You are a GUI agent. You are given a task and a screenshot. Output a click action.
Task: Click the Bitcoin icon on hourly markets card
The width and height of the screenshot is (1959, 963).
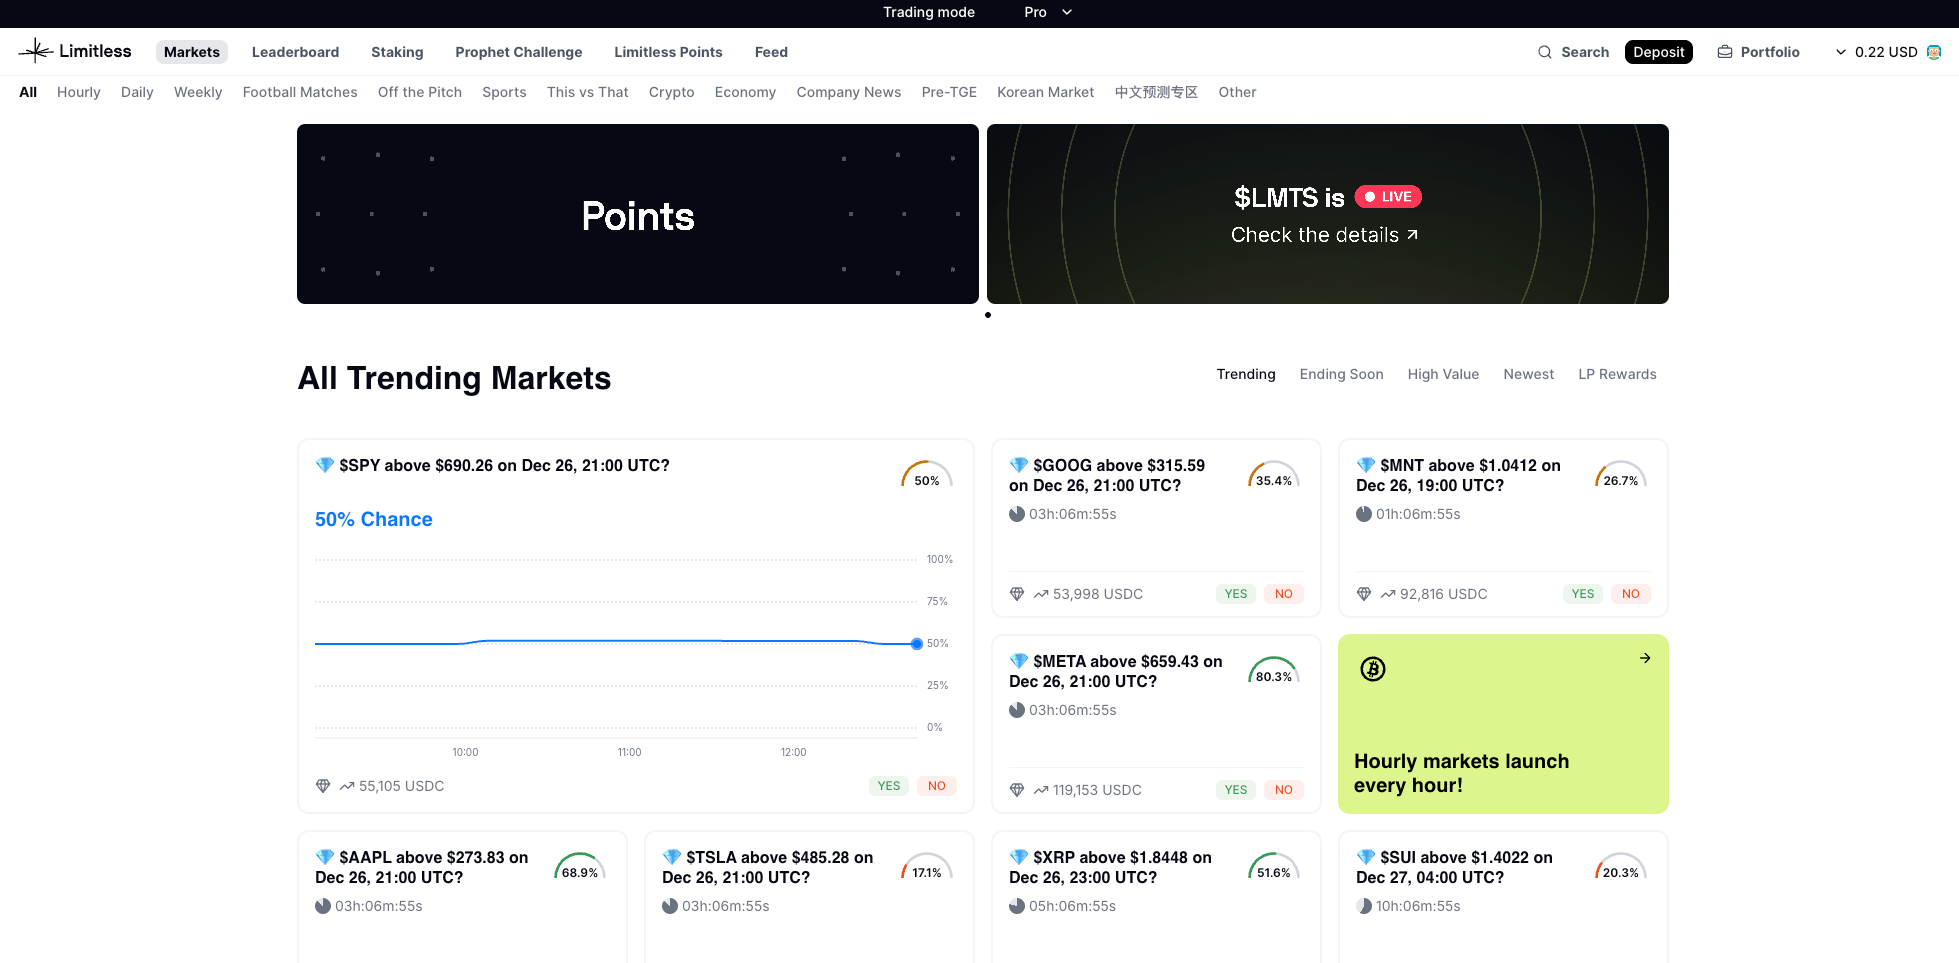pos(1372,669)
